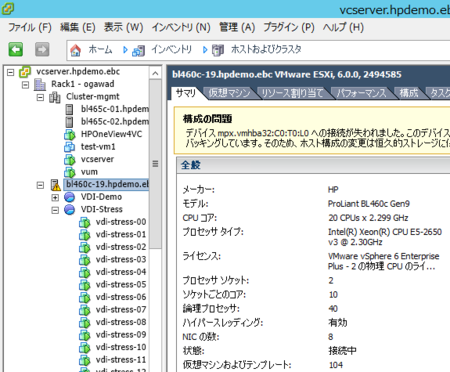This screenshot has width=450, height=372.
Task: Switch to the 構成 tab
Action: pyautogui.click(x=409, y=93)
